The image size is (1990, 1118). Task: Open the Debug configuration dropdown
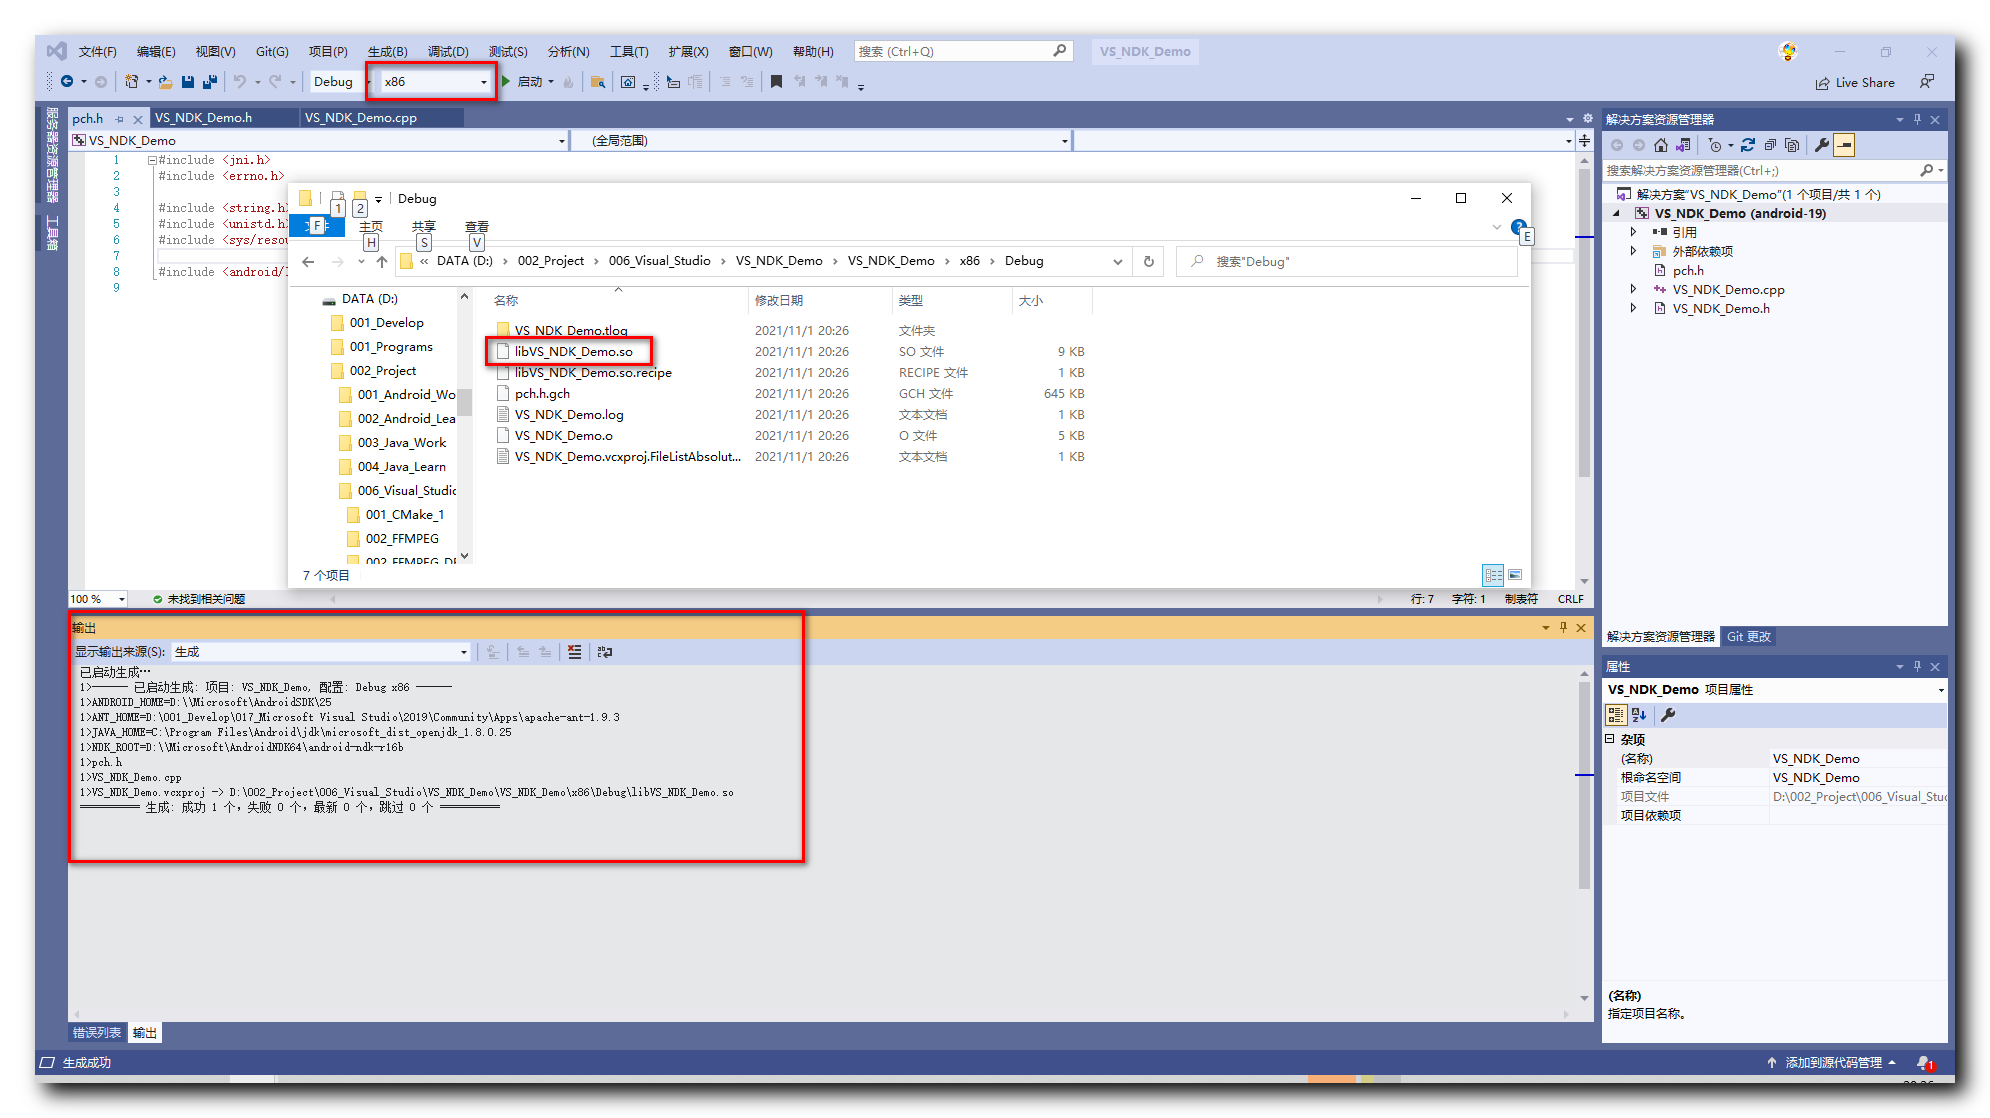pyautogui.click(x=339, y=82)
